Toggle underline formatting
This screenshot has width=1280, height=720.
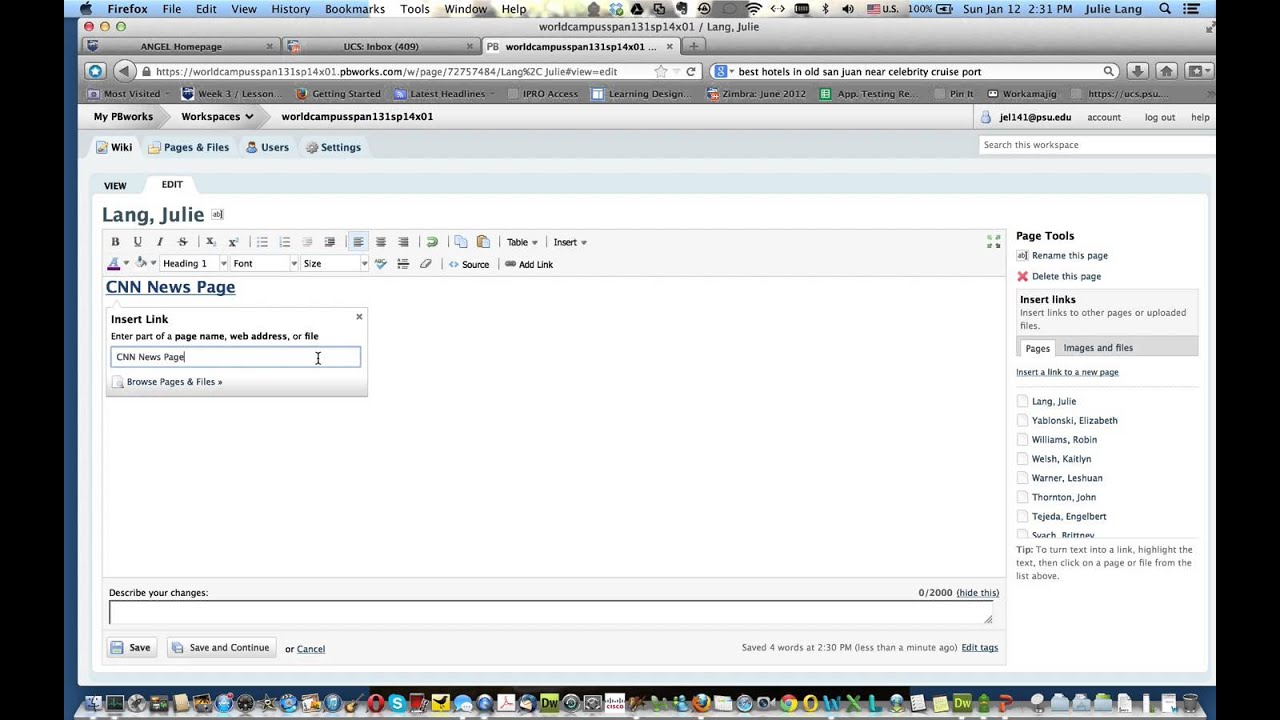pyautogui.click(x=138, y=242)
